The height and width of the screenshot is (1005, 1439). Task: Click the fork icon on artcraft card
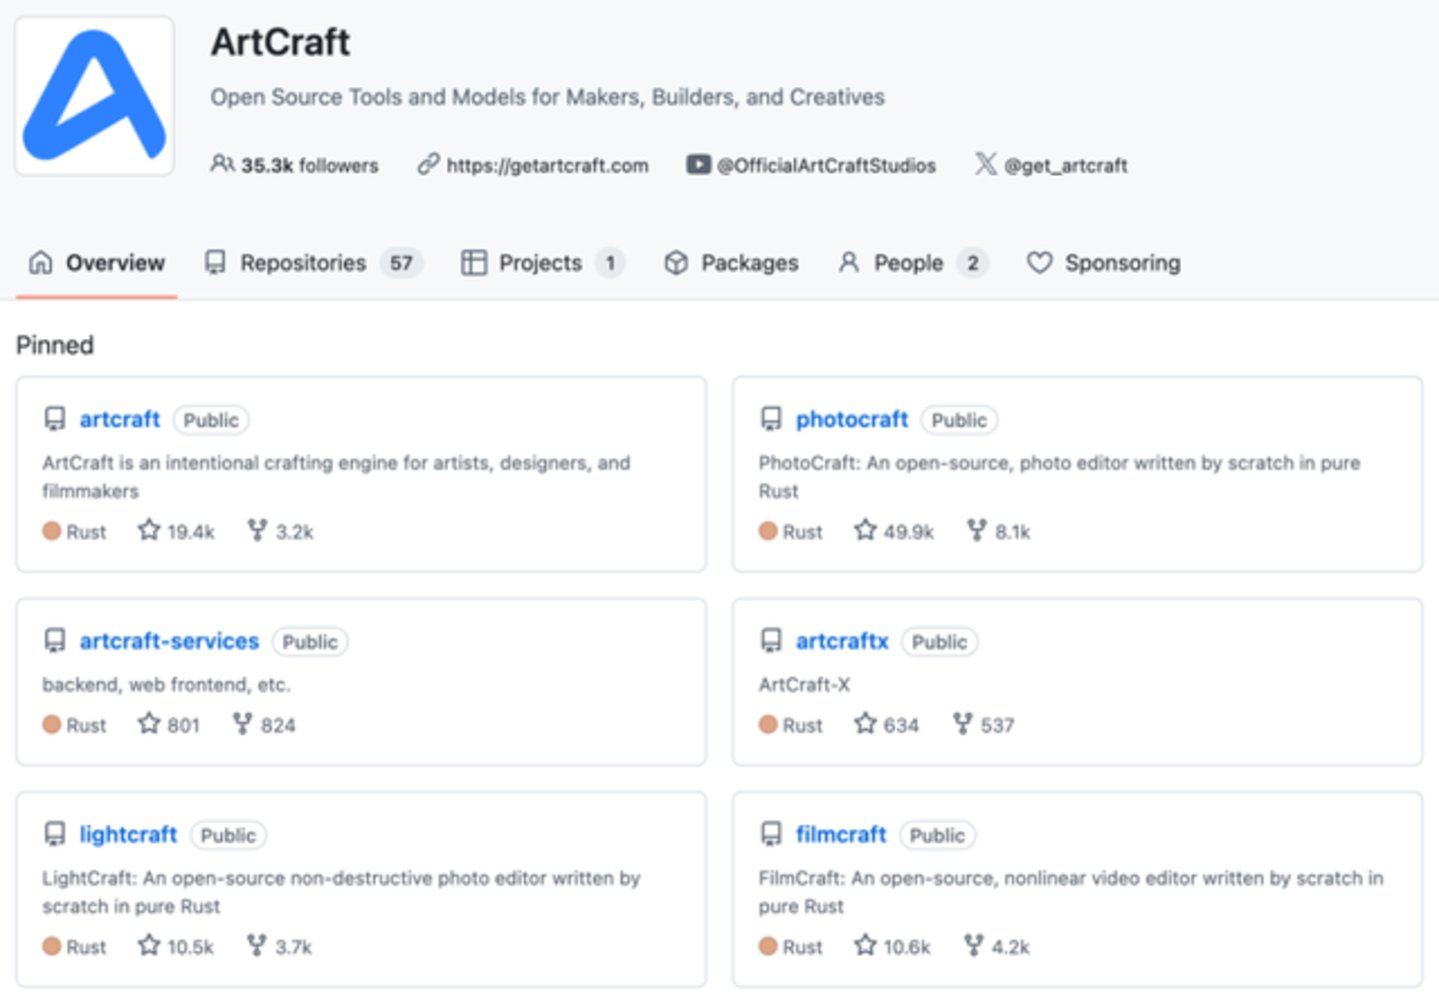(257, 530)
